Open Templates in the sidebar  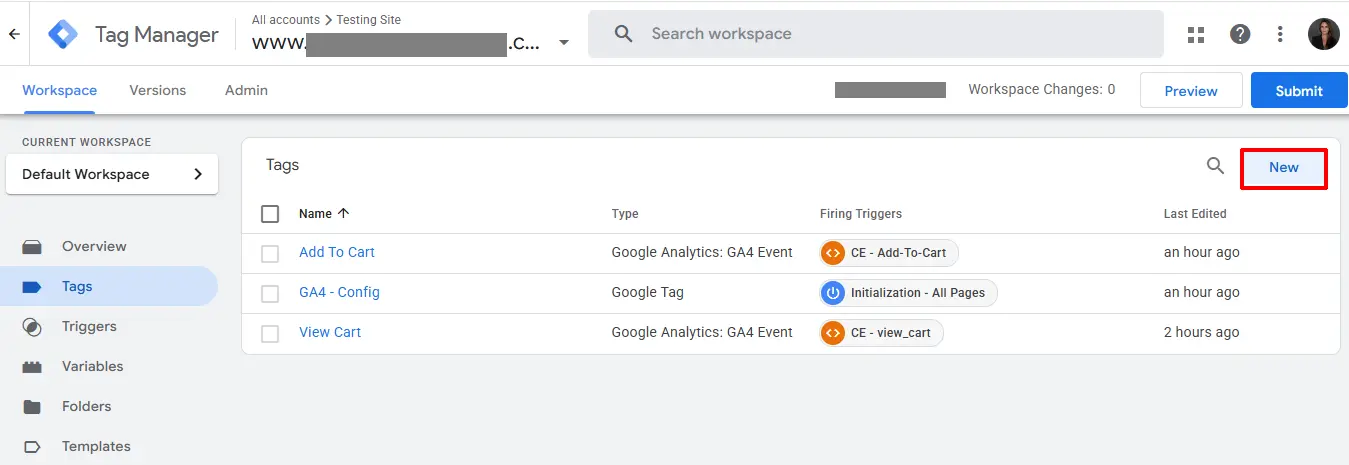pyautogui.click(x=96, y=446)
